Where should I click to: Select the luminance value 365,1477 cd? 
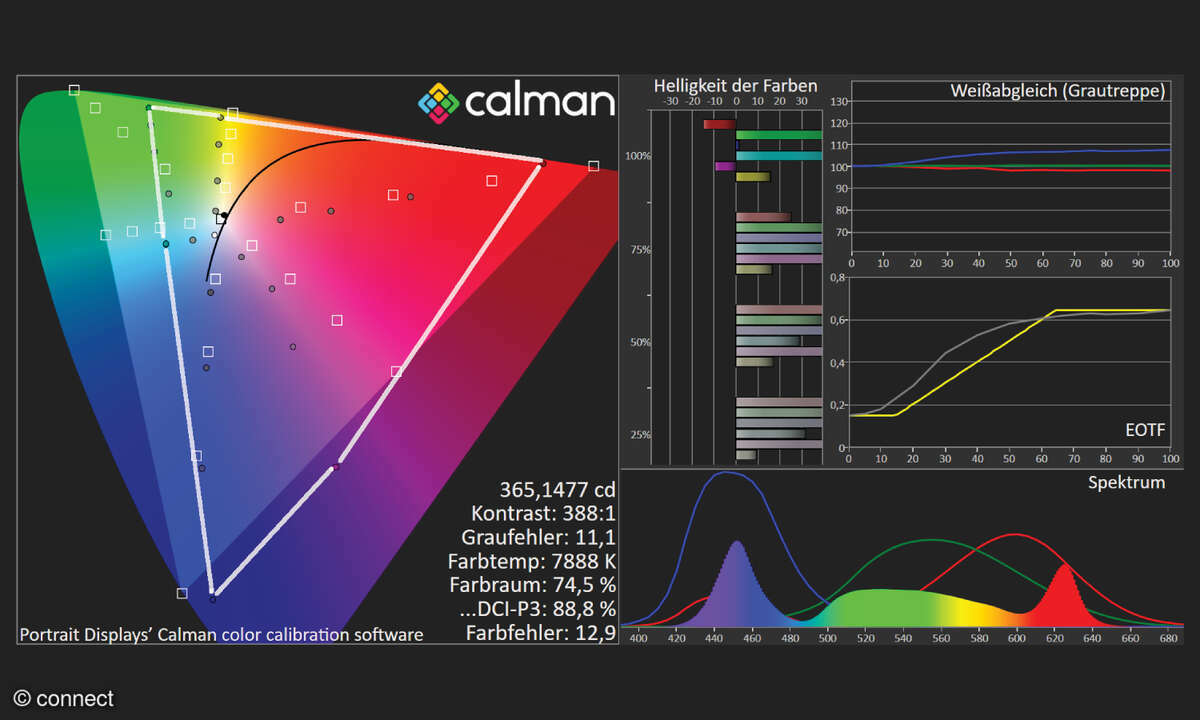tap(557, 489)
